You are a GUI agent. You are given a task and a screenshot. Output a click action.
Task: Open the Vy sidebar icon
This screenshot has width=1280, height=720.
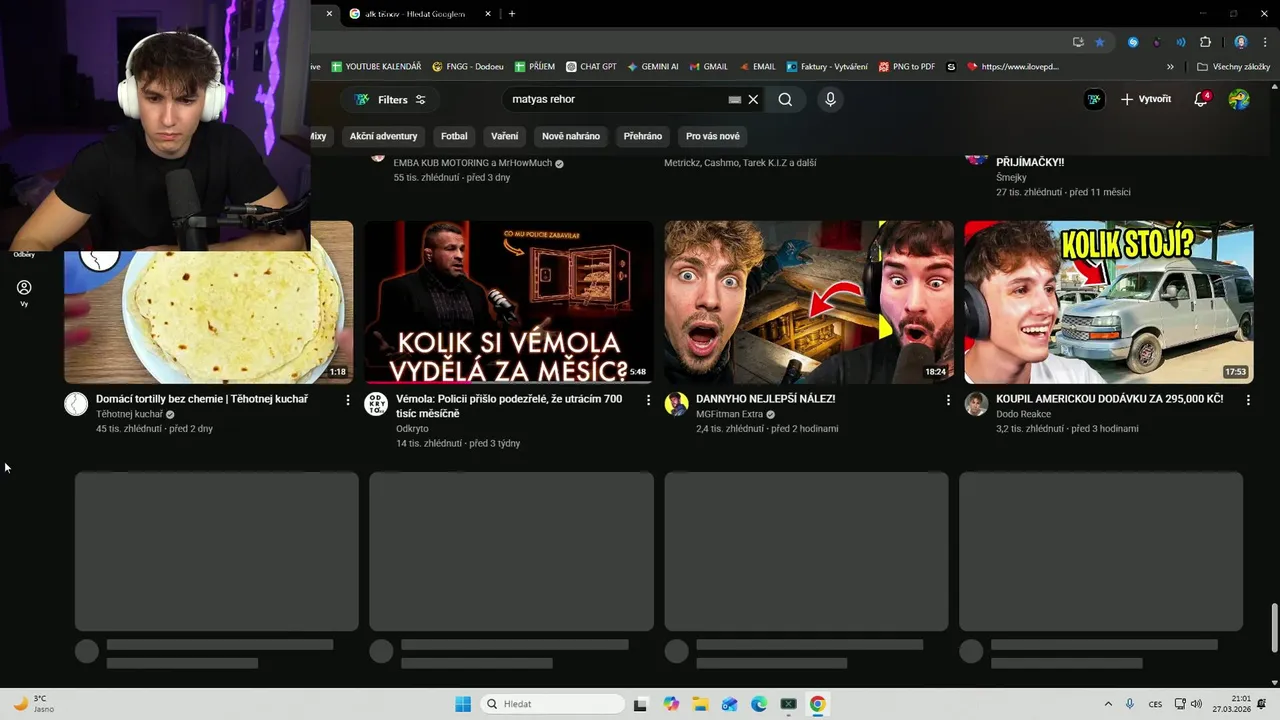24,292
